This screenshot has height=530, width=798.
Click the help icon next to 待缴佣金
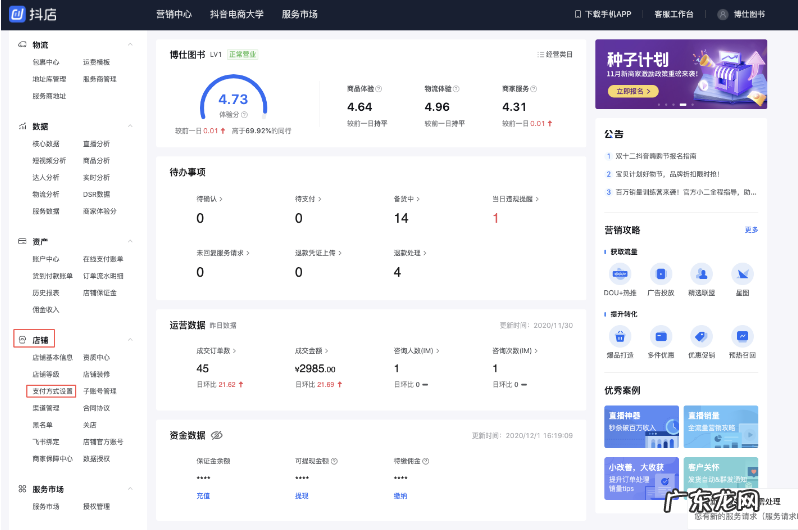(x=425, y=461)
